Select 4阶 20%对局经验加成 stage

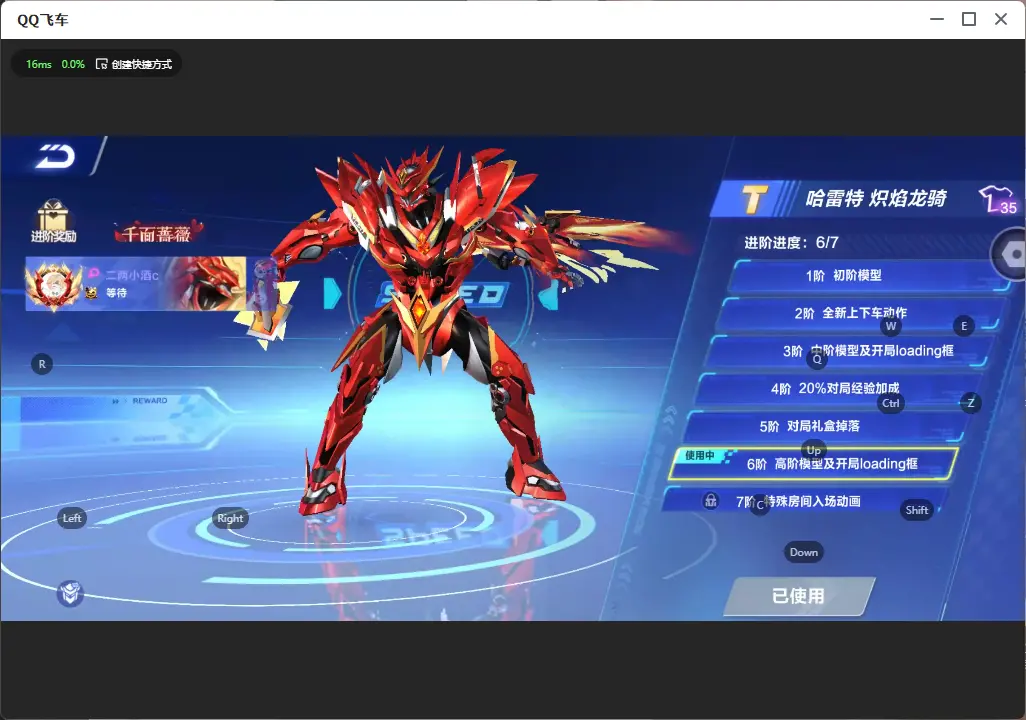pyautogui.click(x=838, y=389)
